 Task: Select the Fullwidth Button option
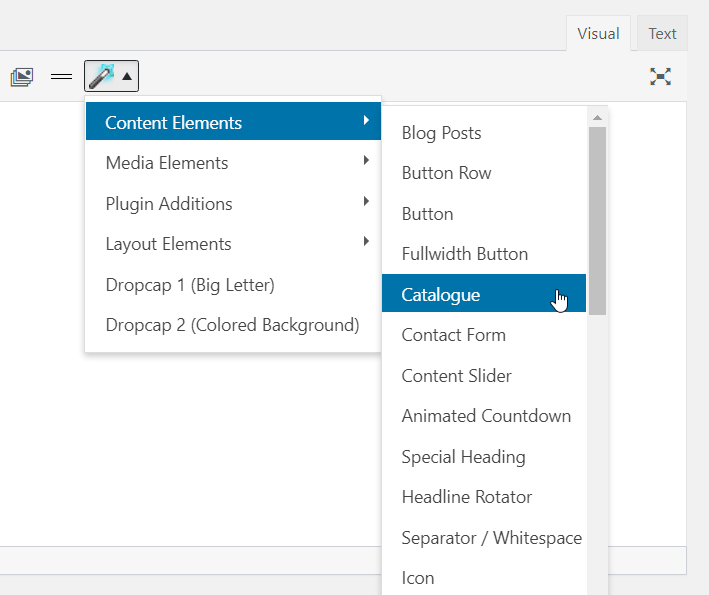pos(464,254)
